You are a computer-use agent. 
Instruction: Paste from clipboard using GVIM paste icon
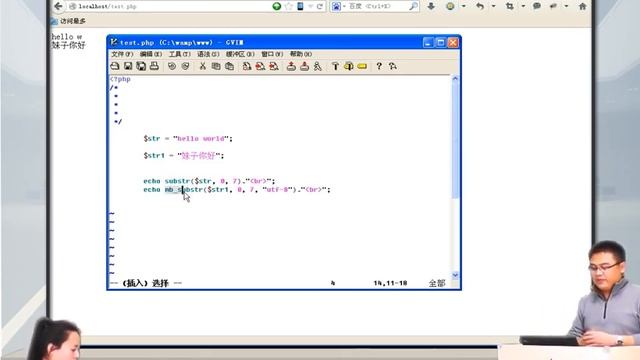(229, 66)
